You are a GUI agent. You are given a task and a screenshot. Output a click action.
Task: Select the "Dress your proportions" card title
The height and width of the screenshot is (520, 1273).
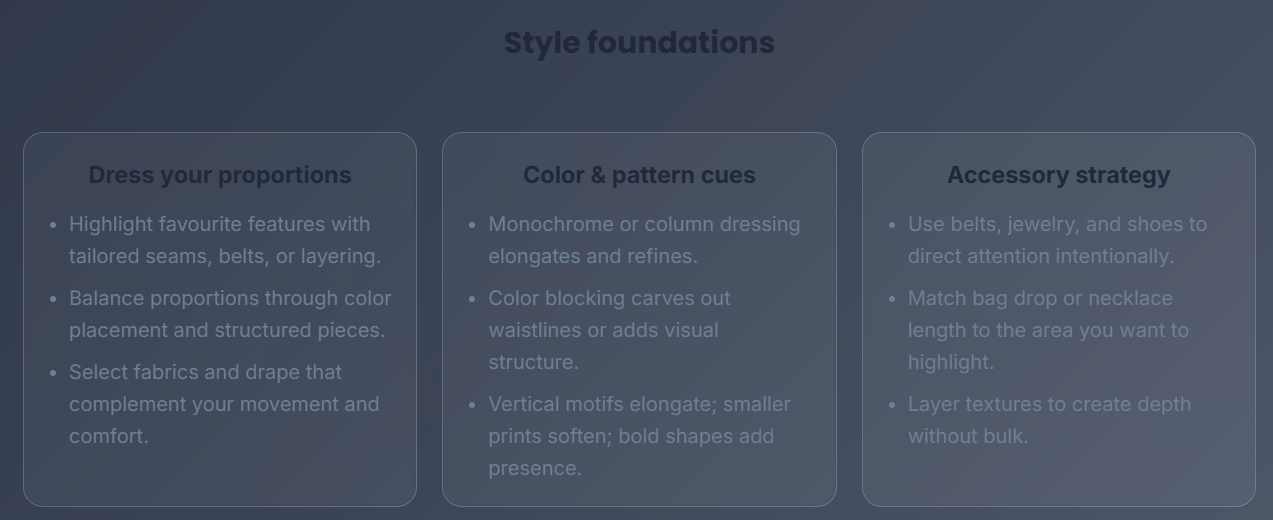click(x=220, y=175)
